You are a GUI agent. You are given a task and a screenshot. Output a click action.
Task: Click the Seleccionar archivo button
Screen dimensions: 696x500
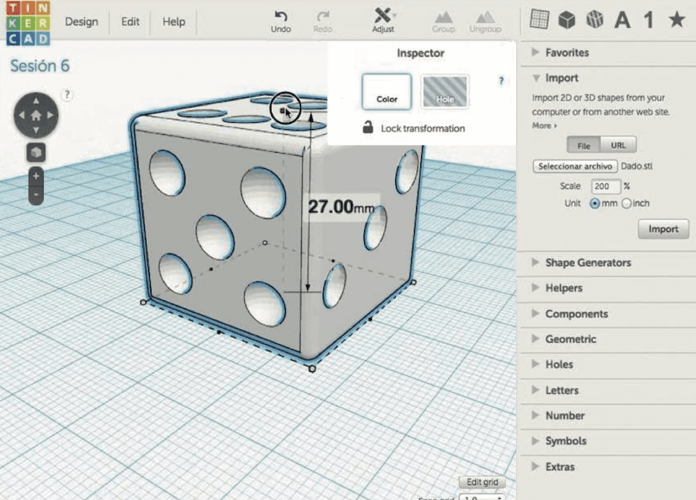[575, 166]
